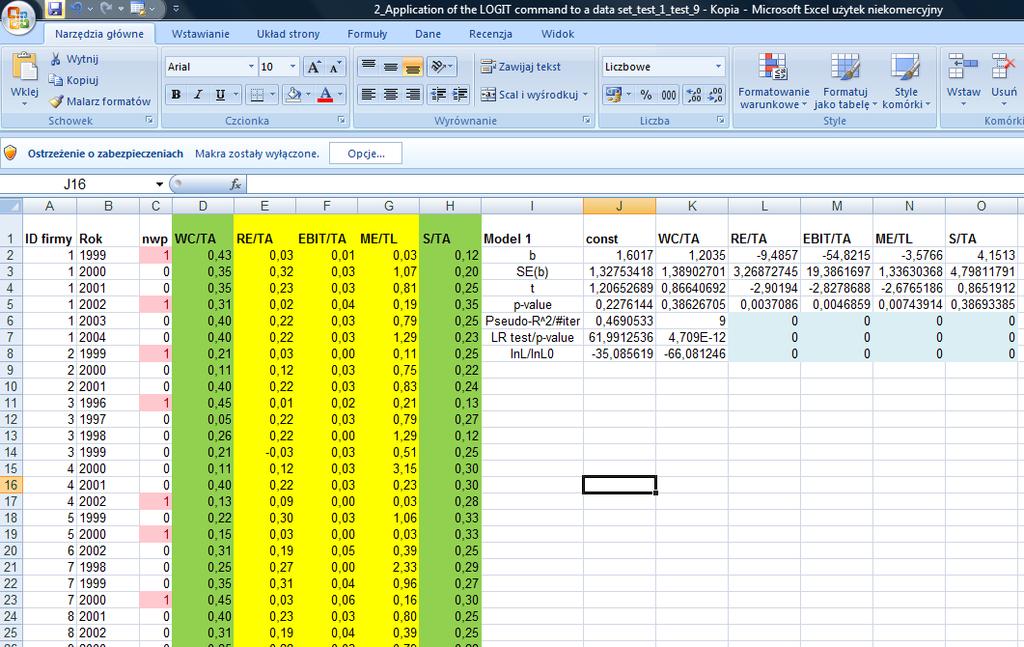
Task: Open the fx insert function dialog
Action: point(236,185)
